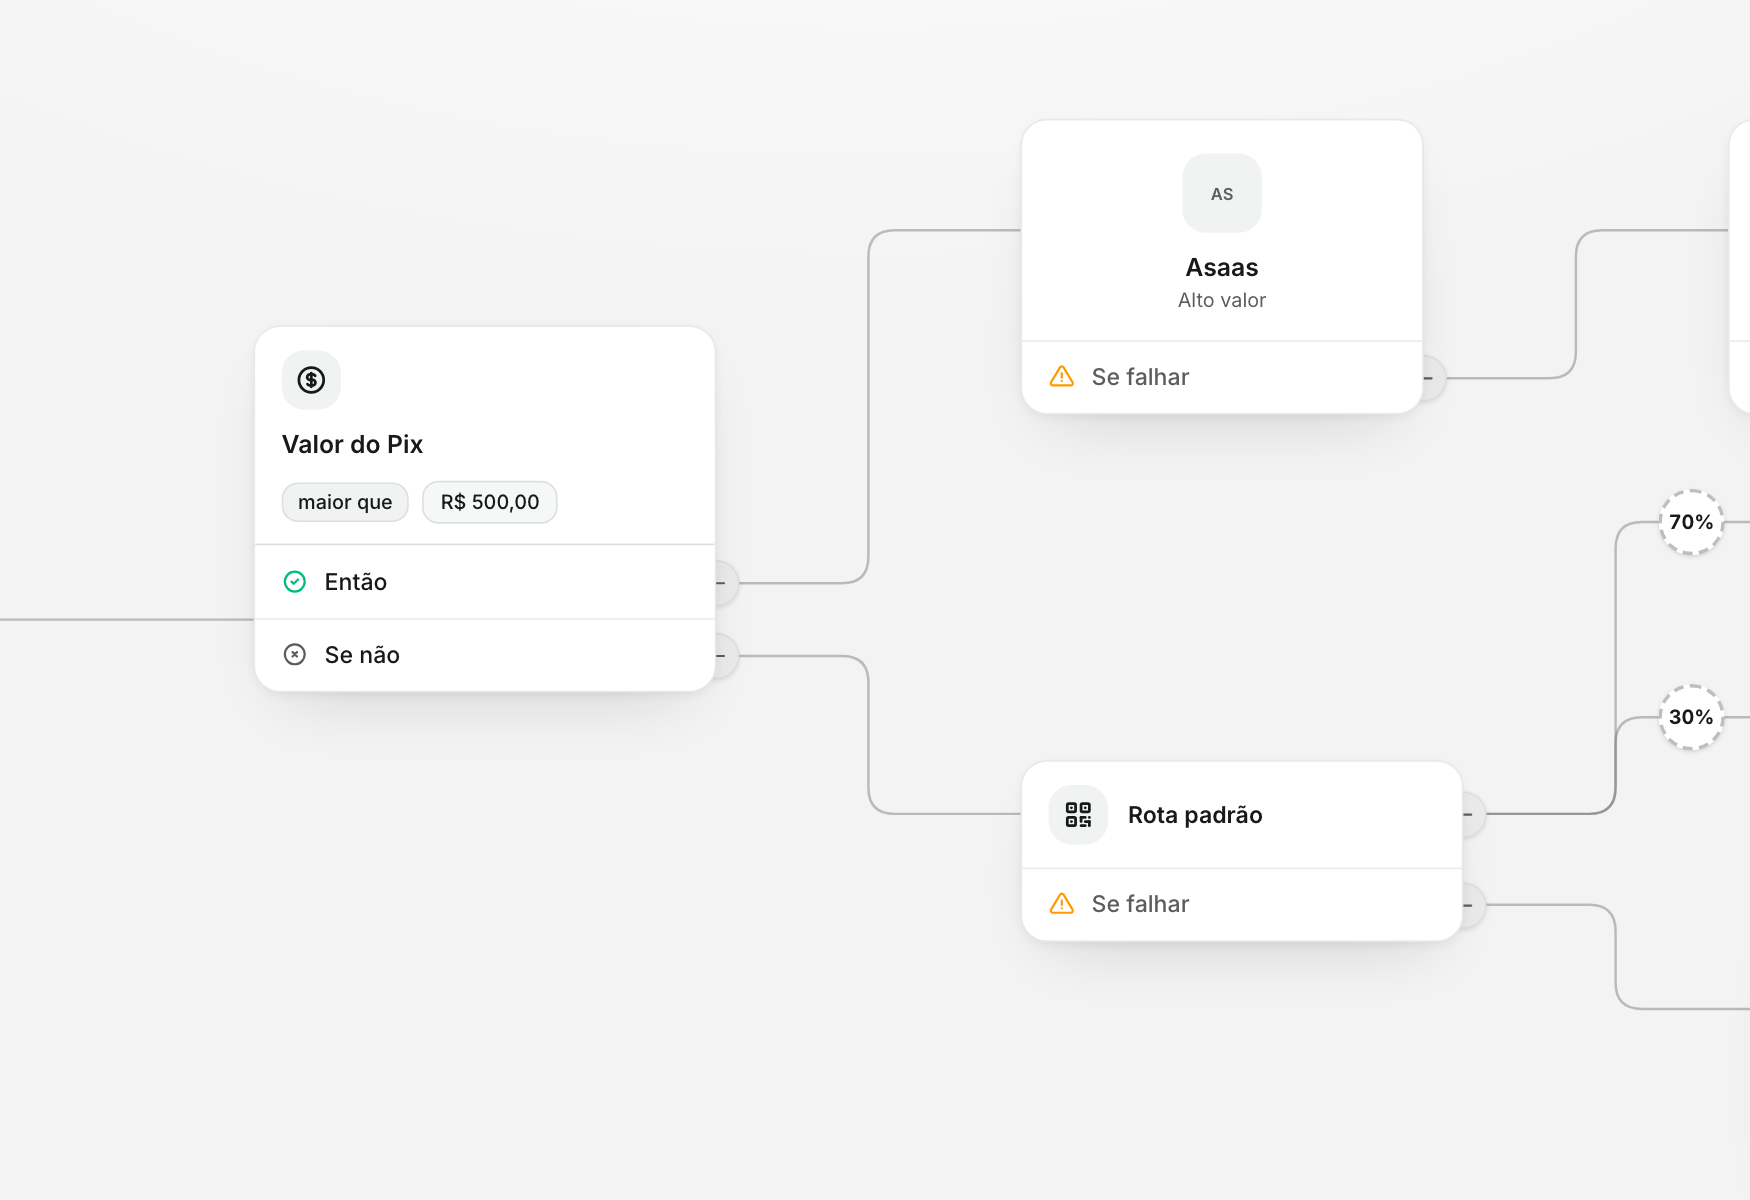The image size is (1750, 1200).
Task: Open the maior que operator chip
Action: click(345, 502)
